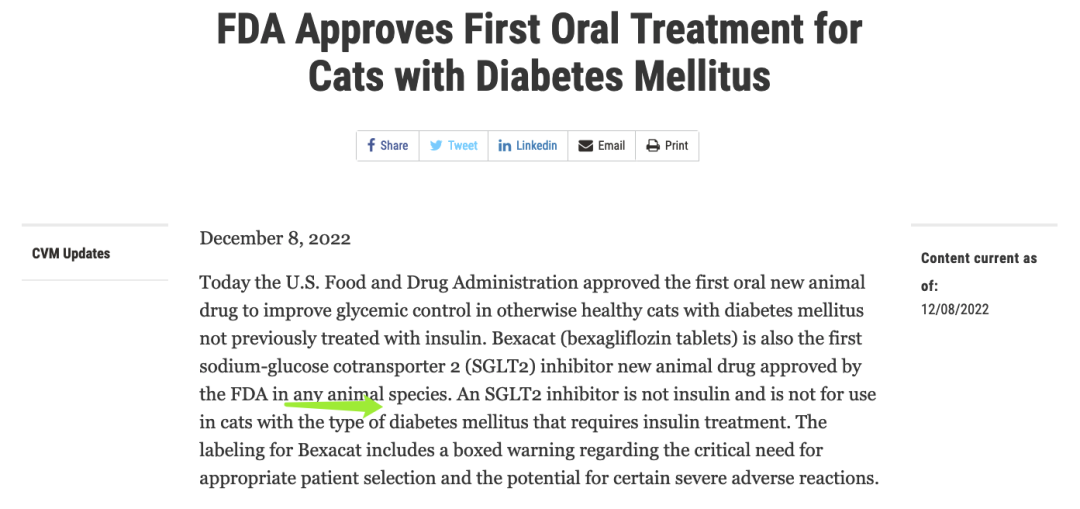Screen dimensions: 1080x509
Task: Open the CVM Updates sidebar item
Action: [71, 254]
